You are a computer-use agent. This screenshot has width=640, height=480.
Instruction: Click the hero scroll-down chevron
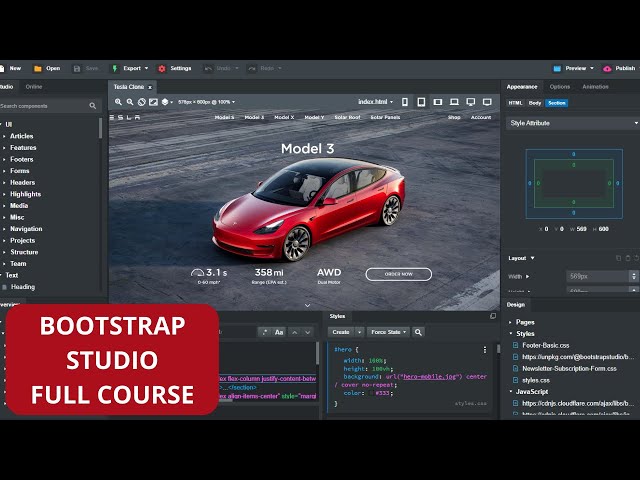pyautogui.click(x=307, y=305)
